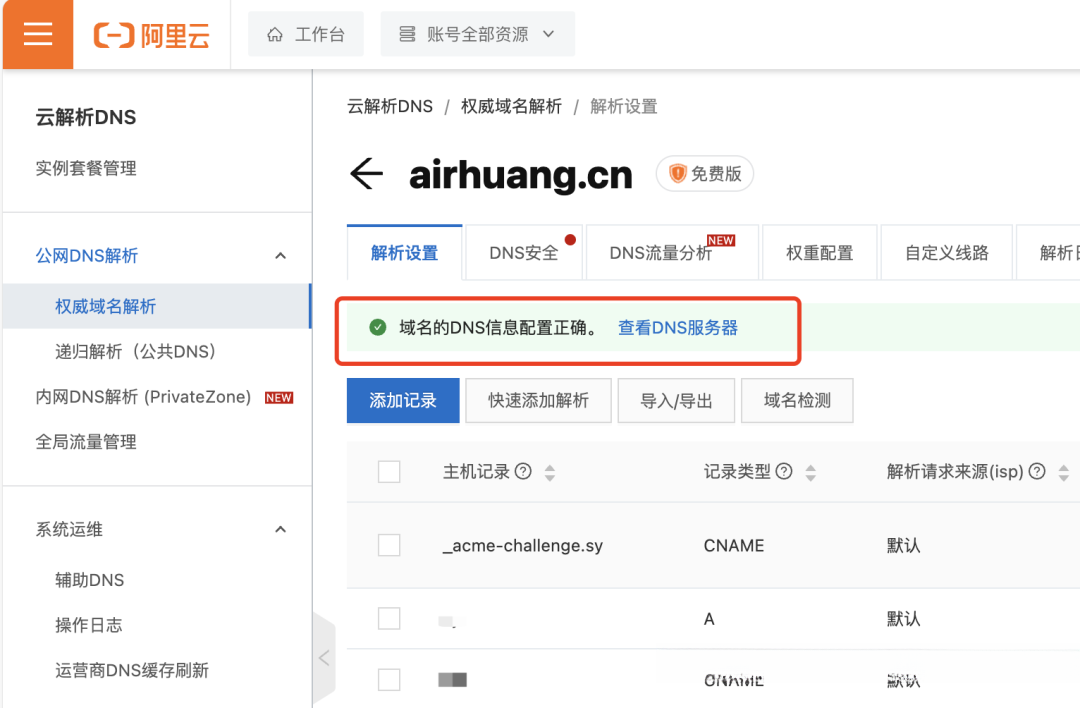Open the 权重配置 tab
Screen dimensions: 1080x708
pos(820,253)
